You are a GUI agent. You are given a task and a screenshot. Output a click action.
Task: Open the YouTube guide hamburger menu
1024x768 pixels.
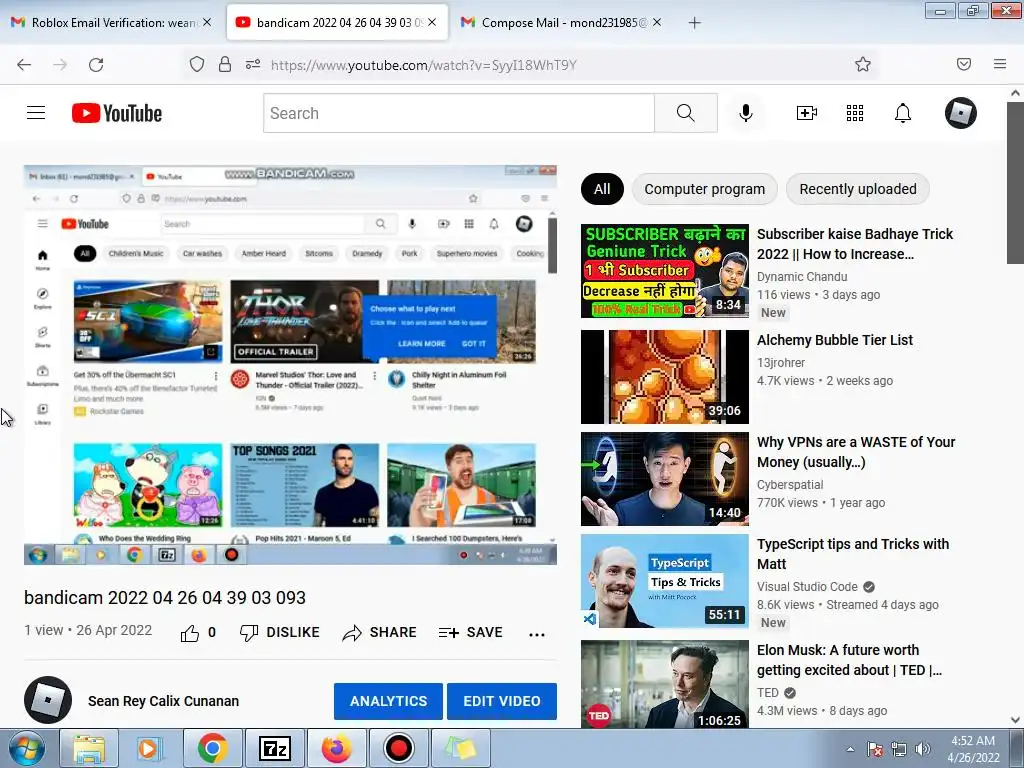(36, 113)
